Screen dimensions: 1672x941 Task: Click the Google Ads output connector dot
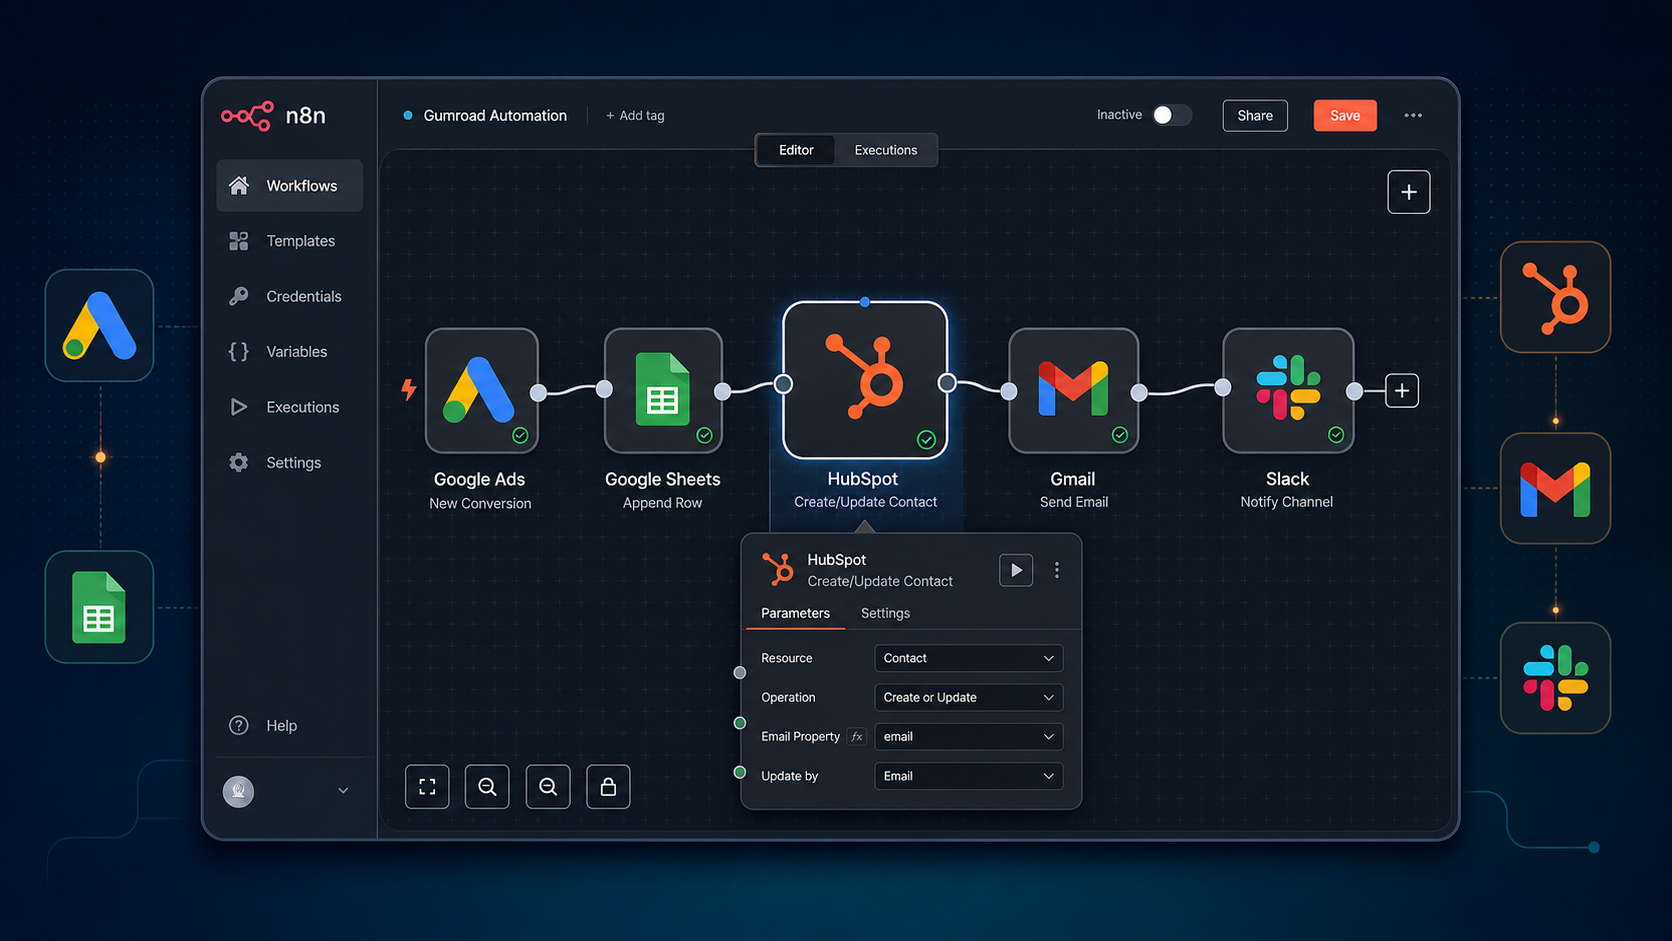(x=539, y=392)
